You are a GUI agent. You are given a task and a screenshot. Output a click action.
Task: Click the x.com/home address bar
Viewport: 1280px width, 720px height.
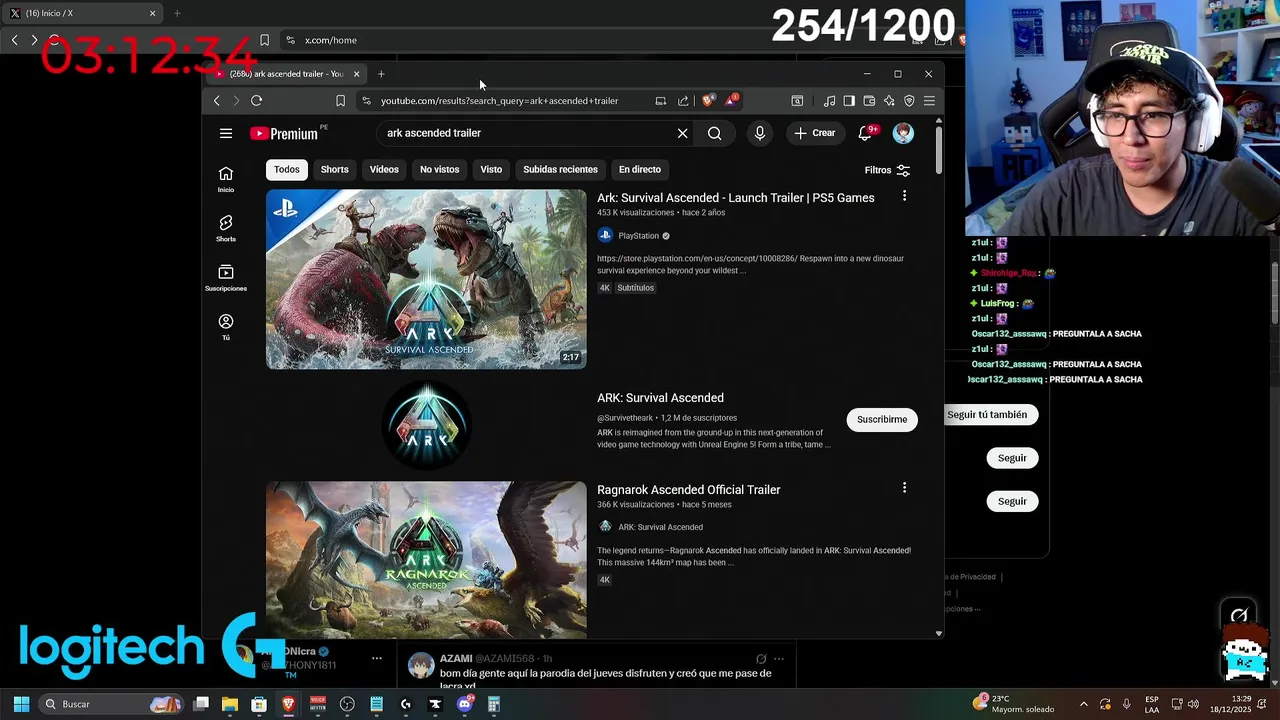pos(331,40)
